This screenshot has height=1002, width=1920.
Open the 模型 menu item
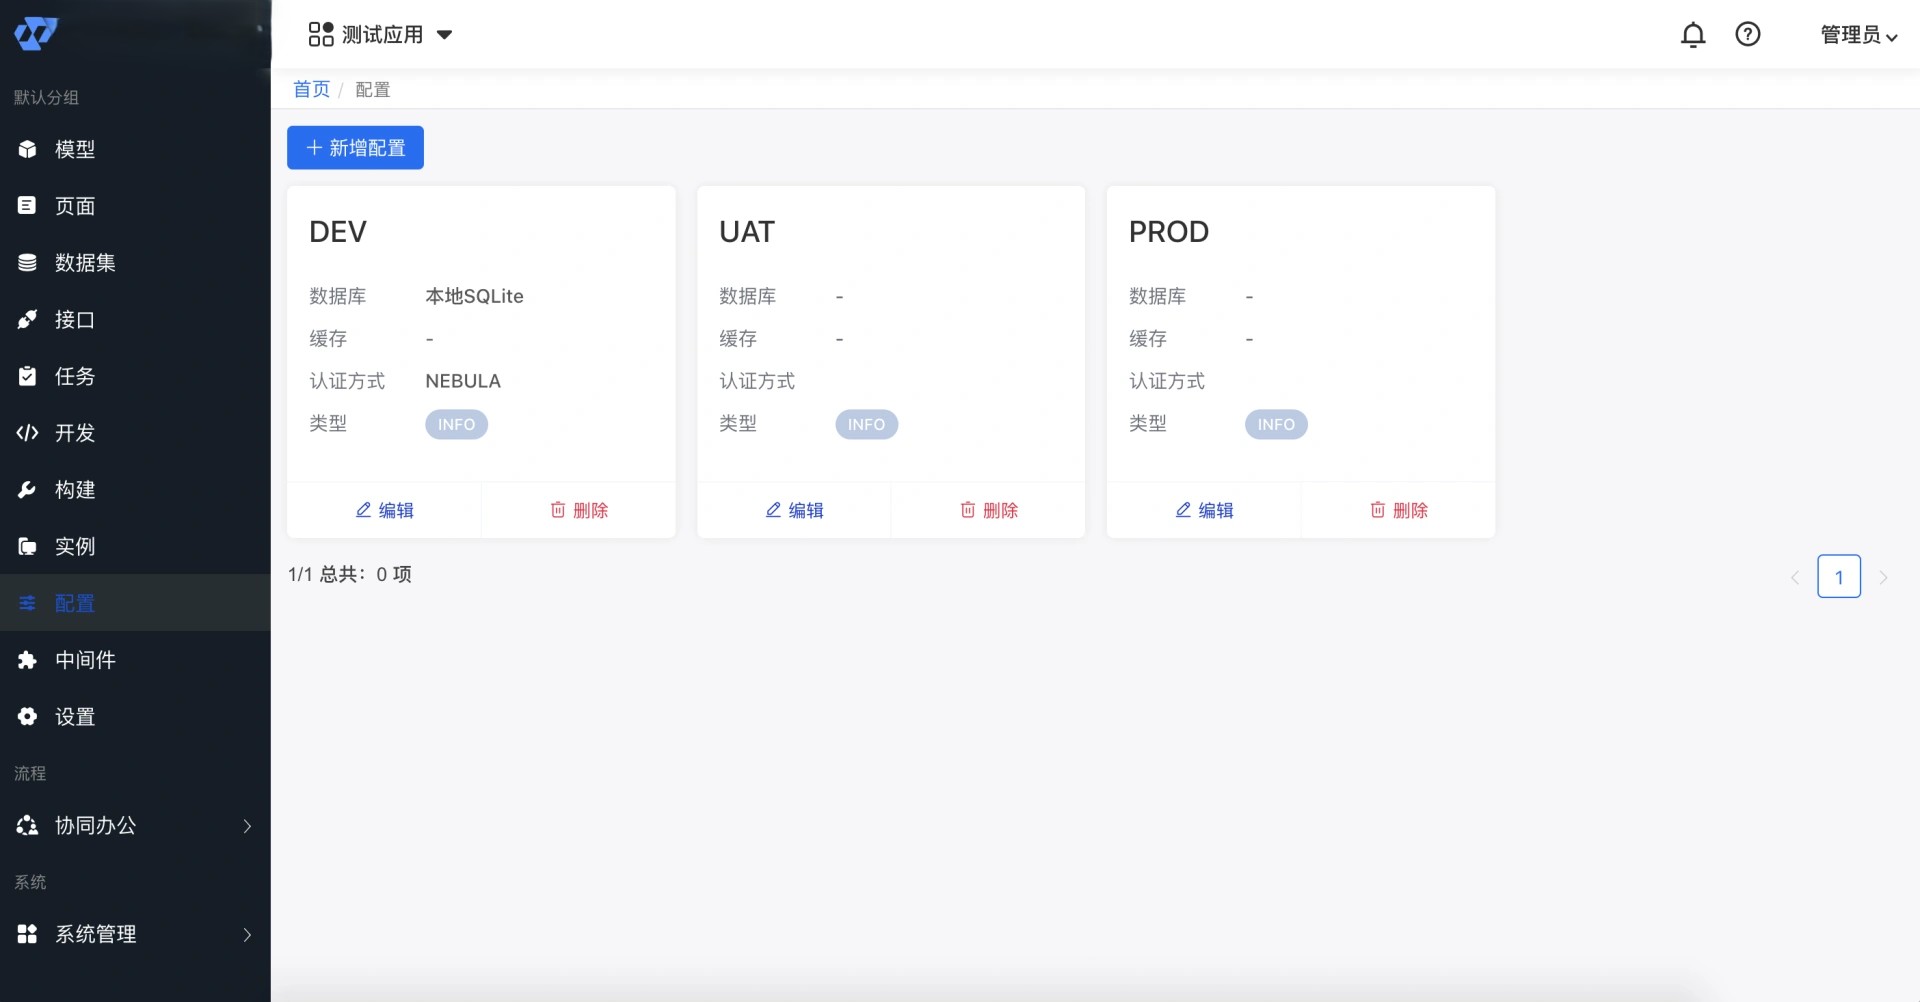(135, 149)
